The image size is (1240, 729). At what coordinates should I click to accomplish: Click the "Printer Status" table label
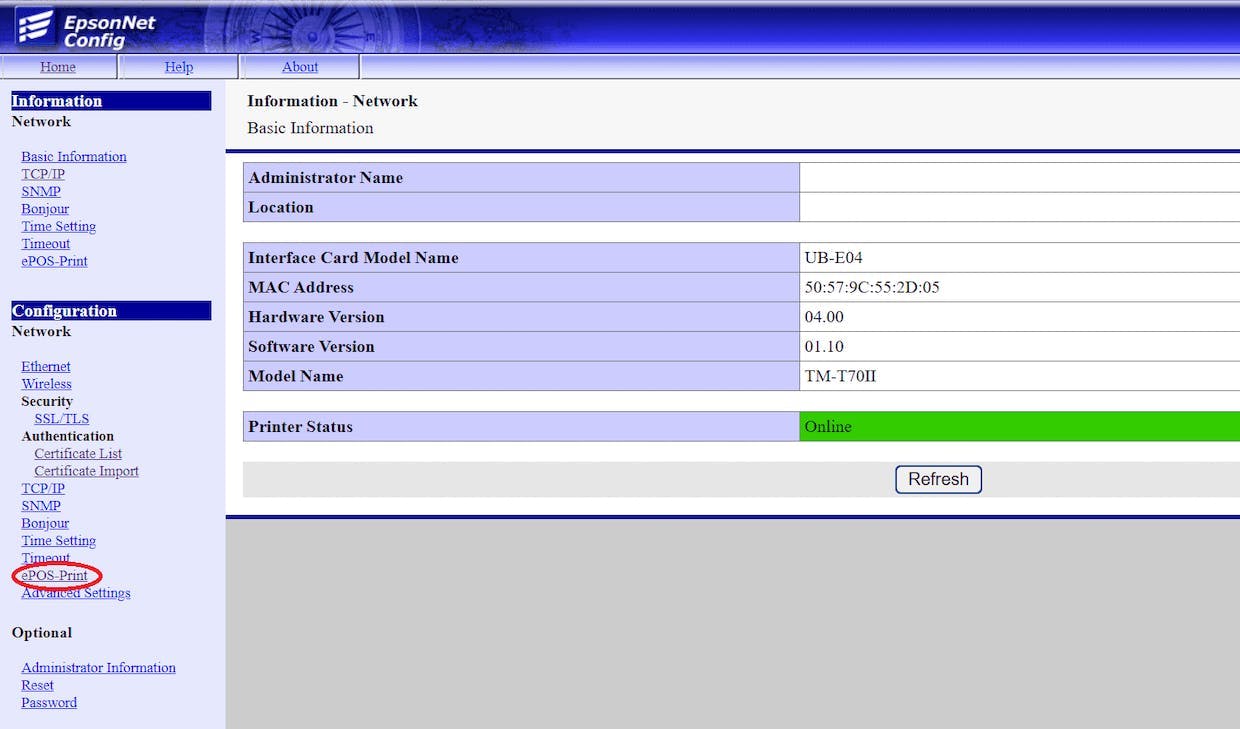tap(301, 427)
